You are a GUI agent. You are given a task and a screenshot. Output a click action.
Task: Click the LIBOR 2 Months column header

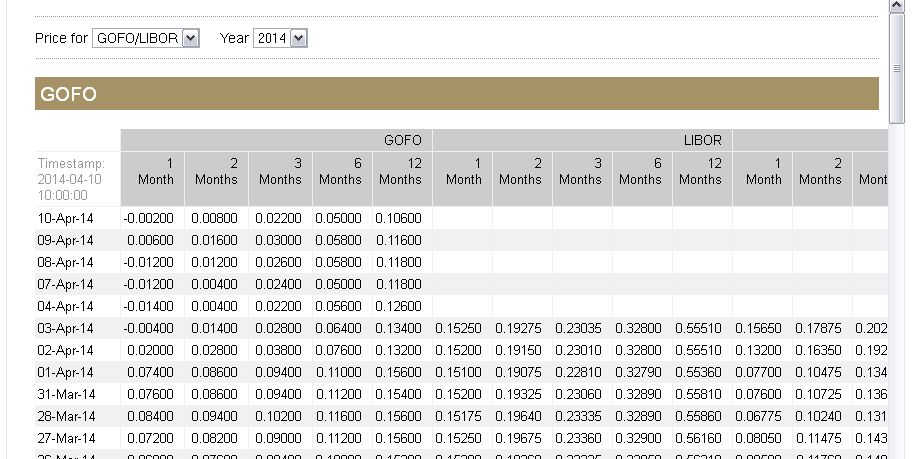[522, 179]
